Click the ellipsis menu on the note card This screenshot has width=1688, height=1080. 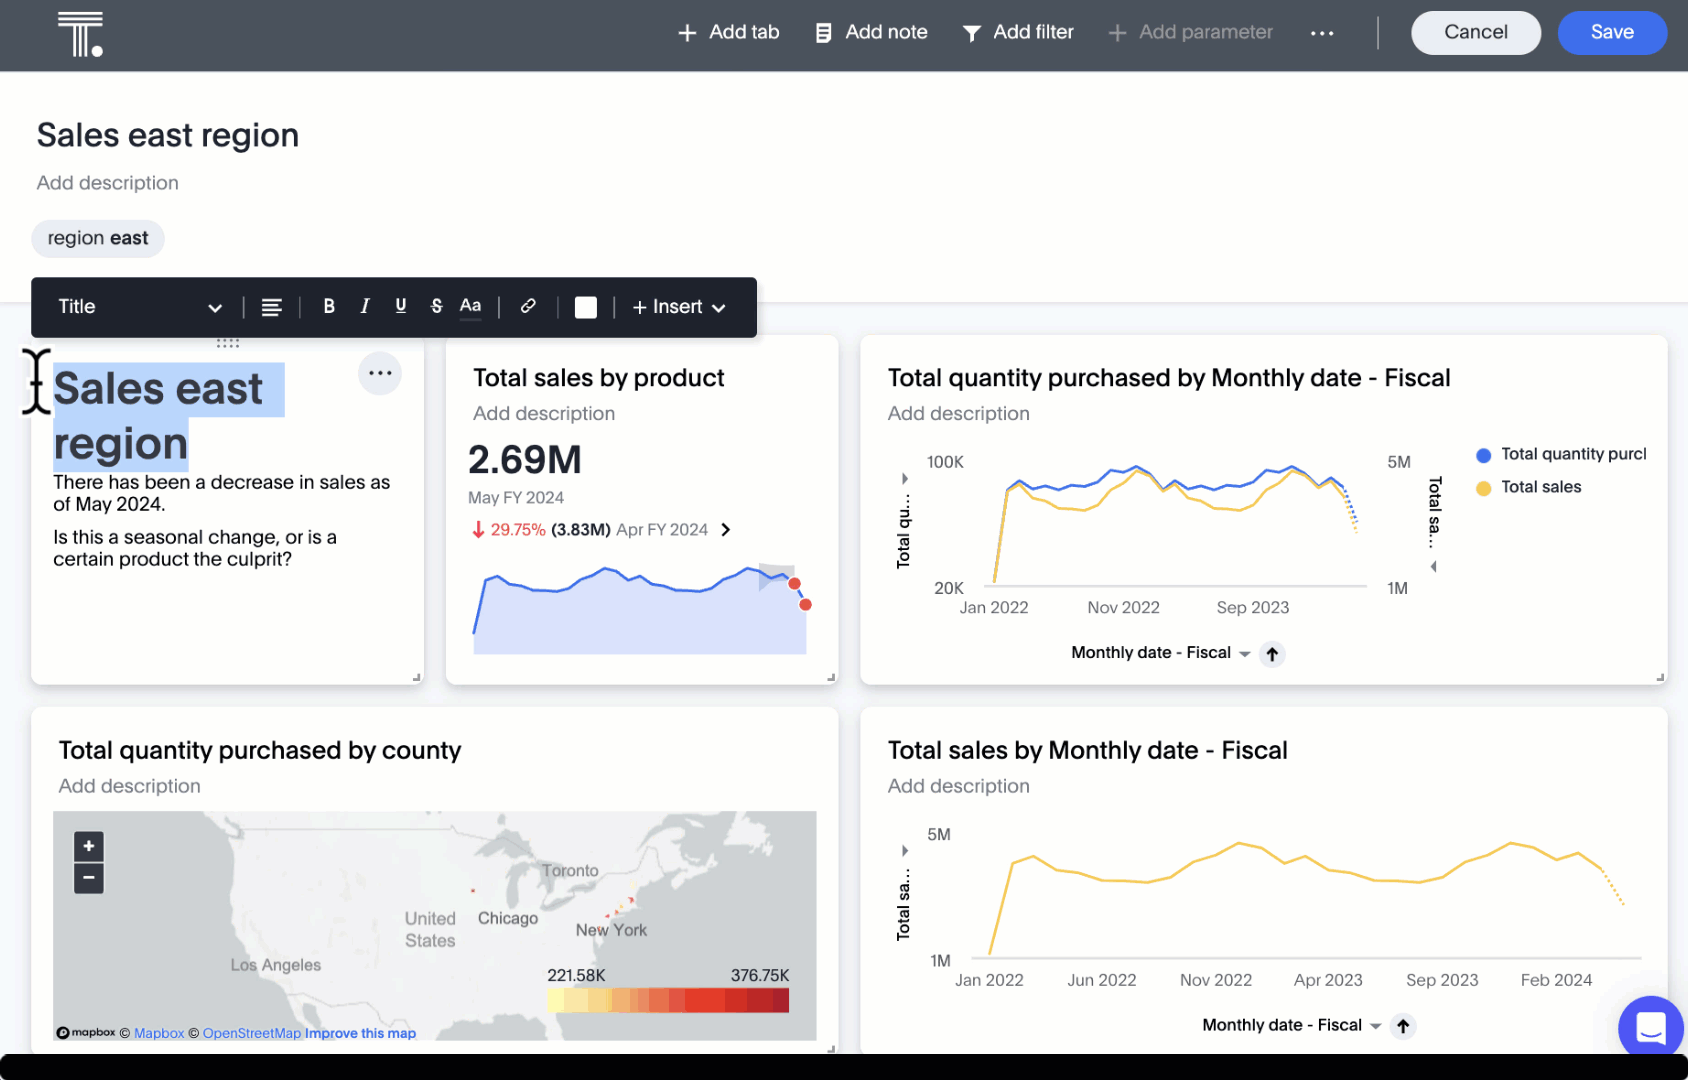click(x=380, y=373)
